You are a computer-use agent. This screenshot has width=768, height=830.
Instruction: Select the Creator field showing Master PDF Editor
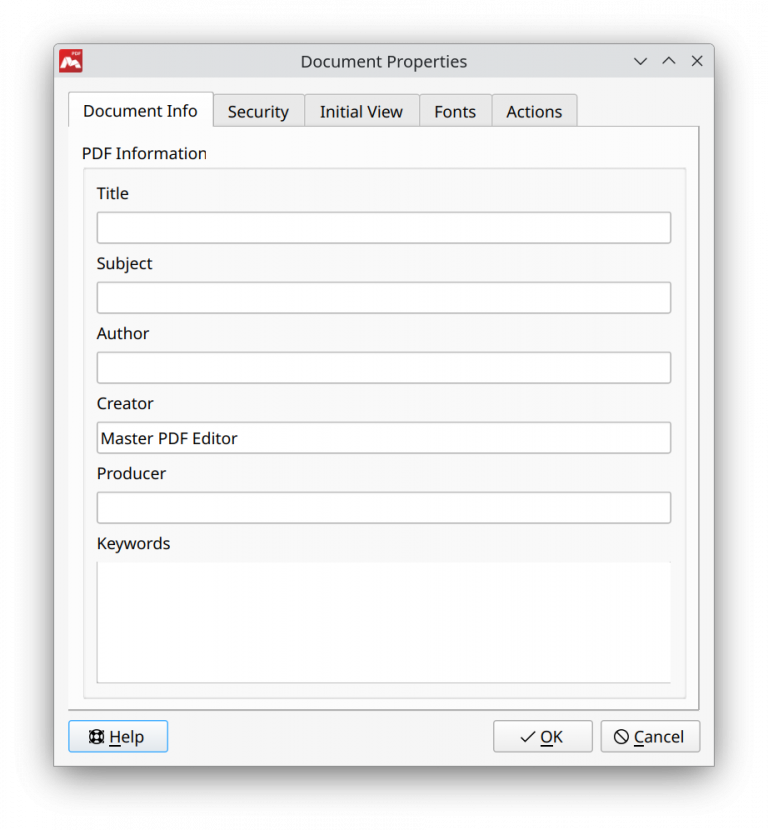[x=383, y=437]
